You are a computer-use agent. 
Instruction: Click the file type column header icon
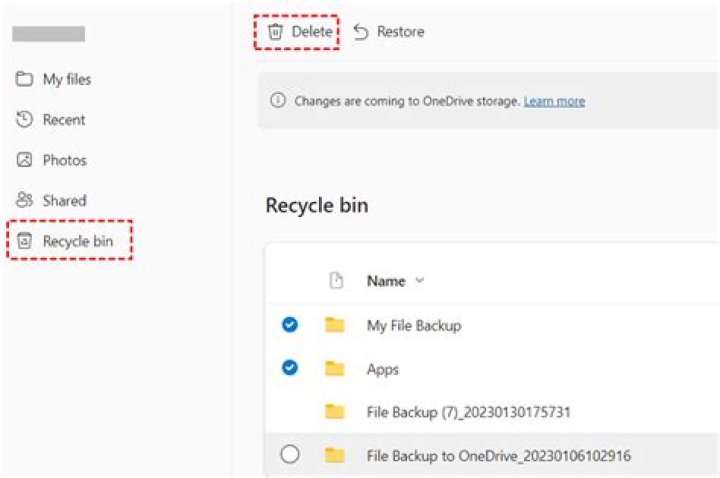[337, 282]
